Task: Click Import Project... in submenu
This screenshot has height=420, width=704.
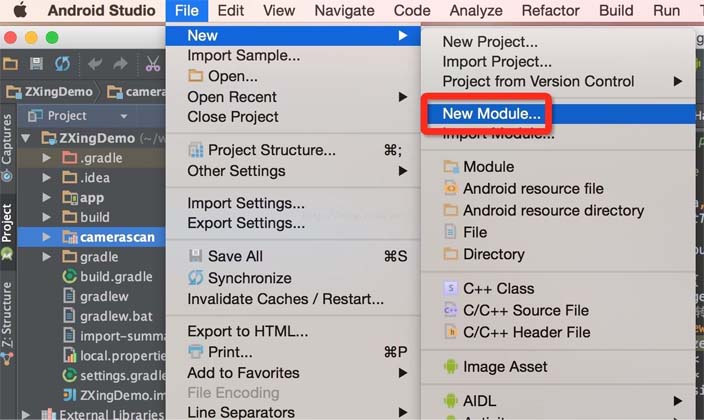Action: pyautogui.click(x=497, y=62)
